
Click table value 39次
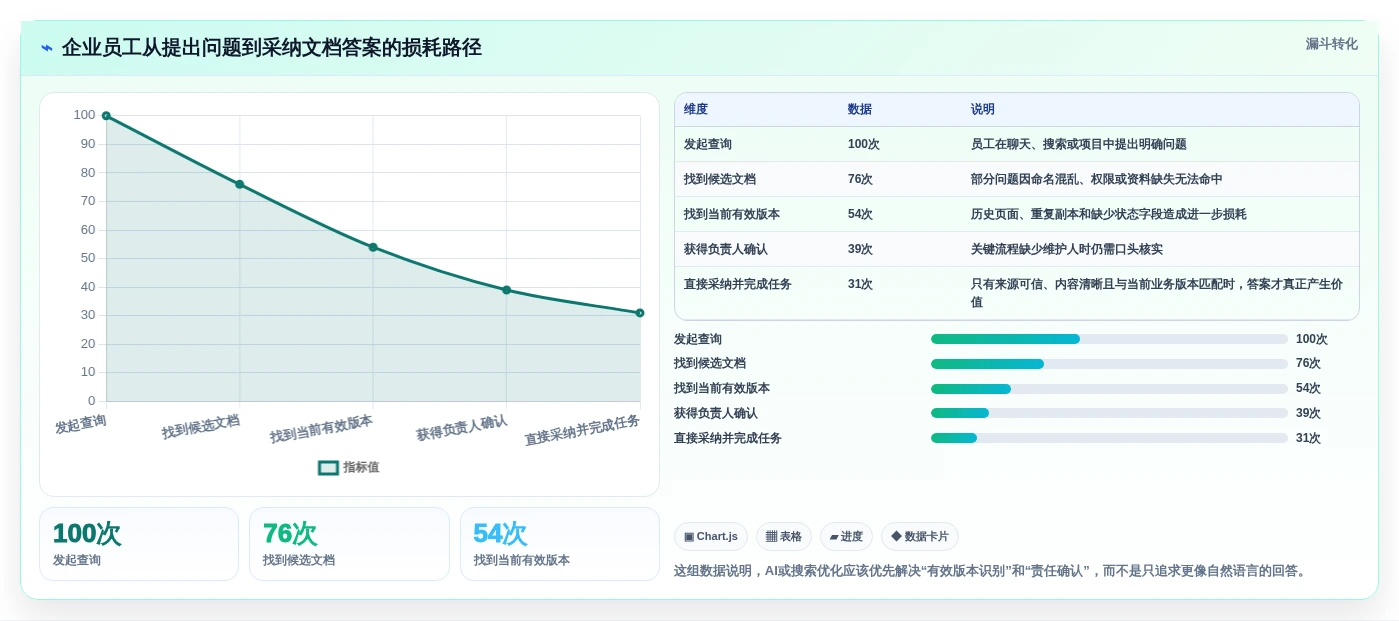coord(860,249)
